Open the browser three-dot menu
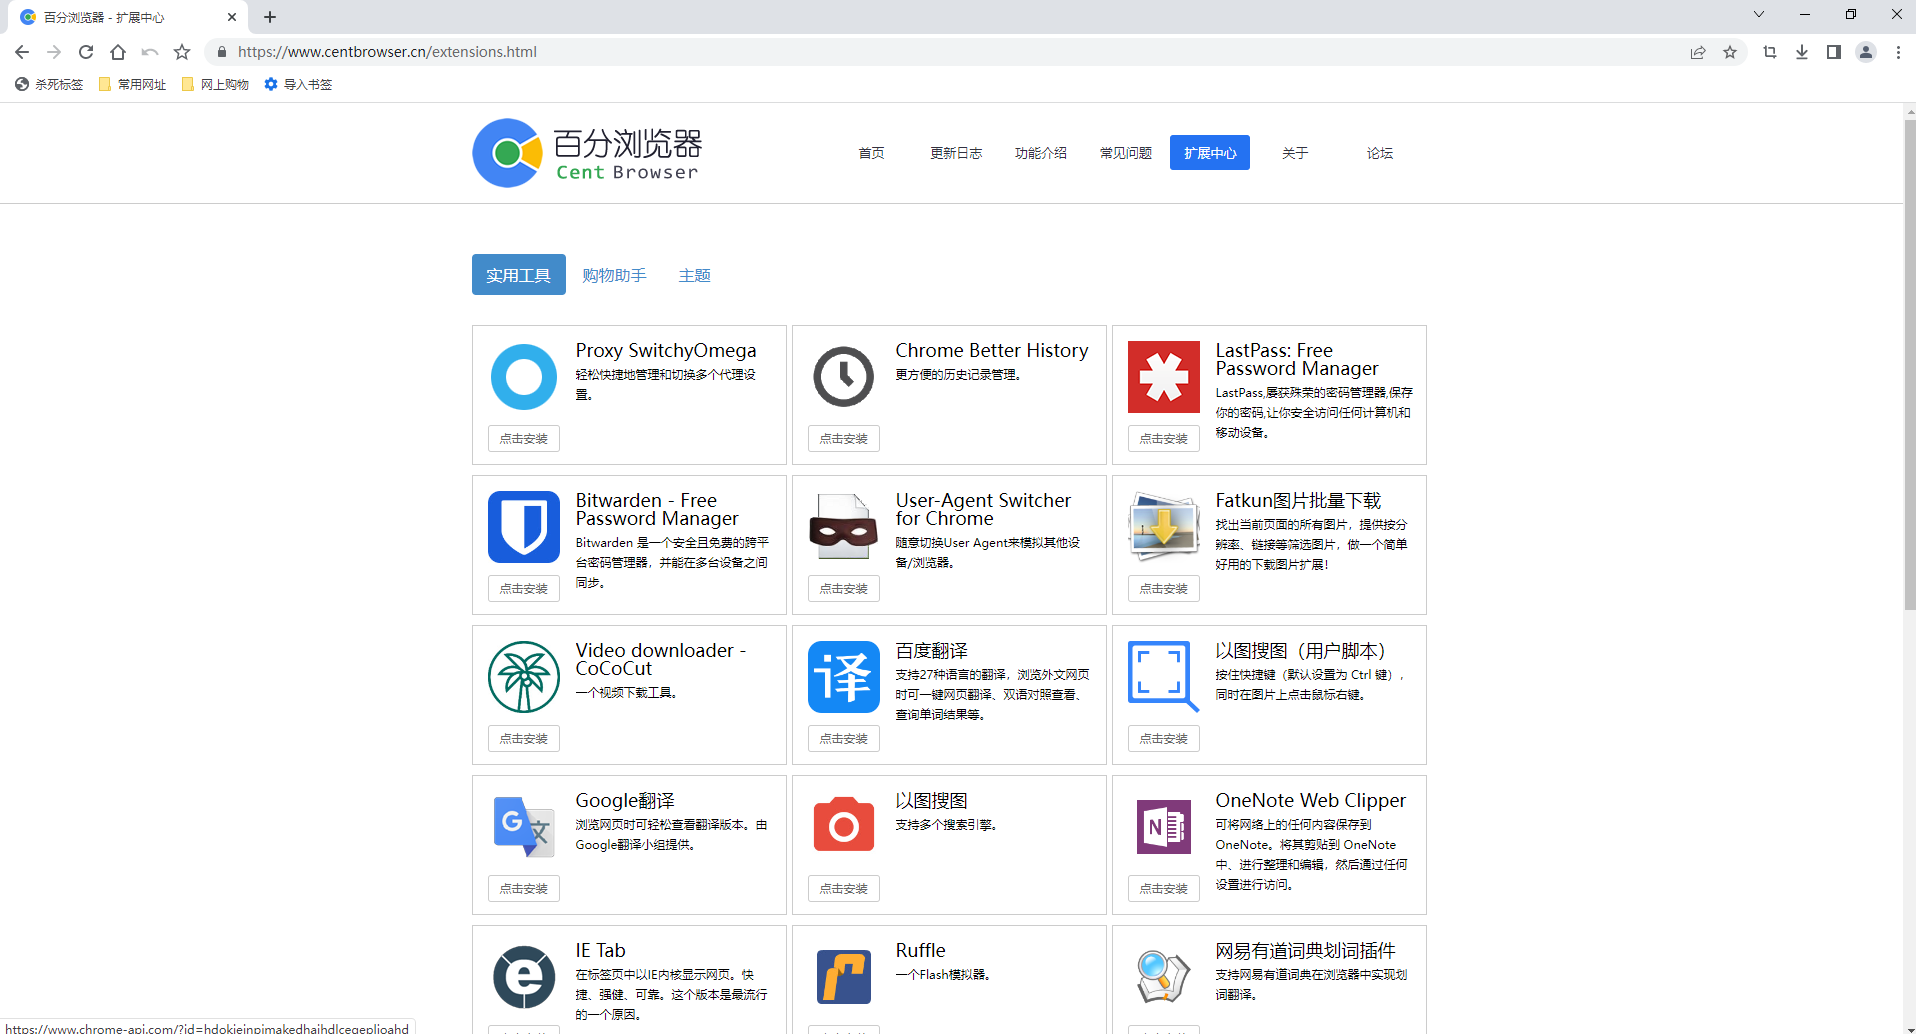Image resolution: width=1916 pixels, height=1034 pixels. [x=1897, y=52]
